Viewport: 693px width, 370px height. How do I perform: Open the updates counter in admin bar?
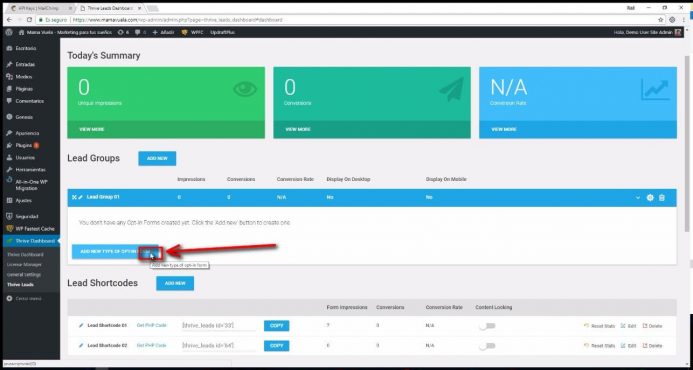point(123,32)
